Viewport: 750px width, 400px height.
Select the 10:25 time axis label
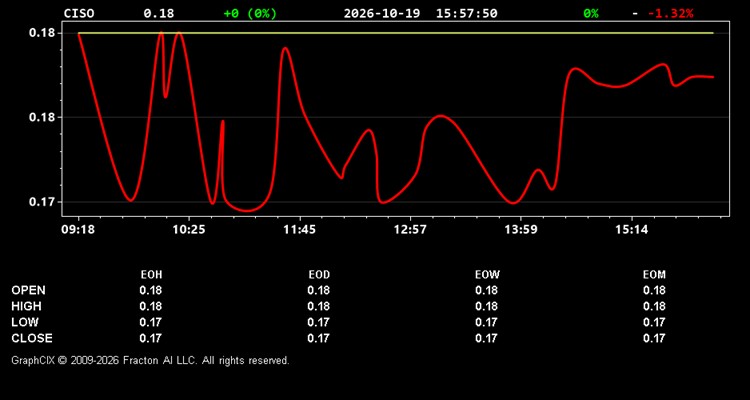pos(188,230)
